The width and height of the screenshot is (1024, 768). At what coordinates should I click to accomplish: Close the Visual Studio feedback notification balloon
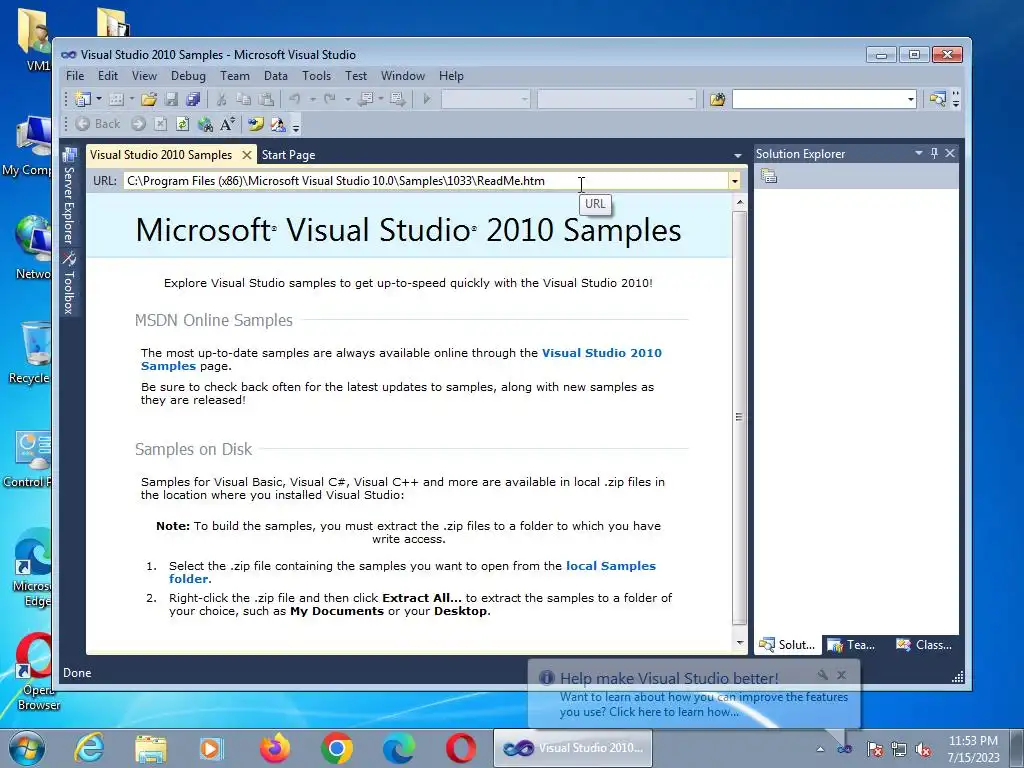[842, 675]
